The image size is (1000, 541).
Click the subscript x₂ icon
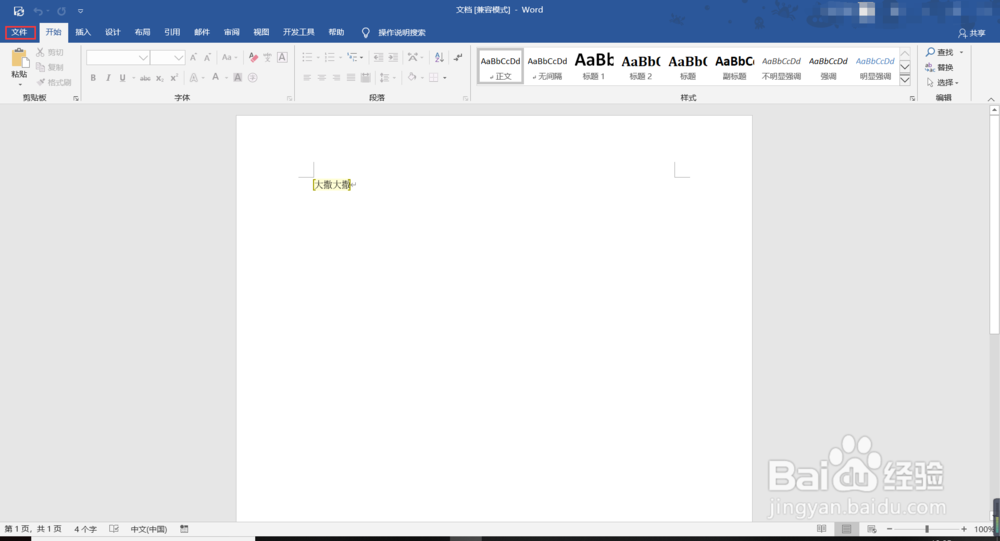click(159, 78)
